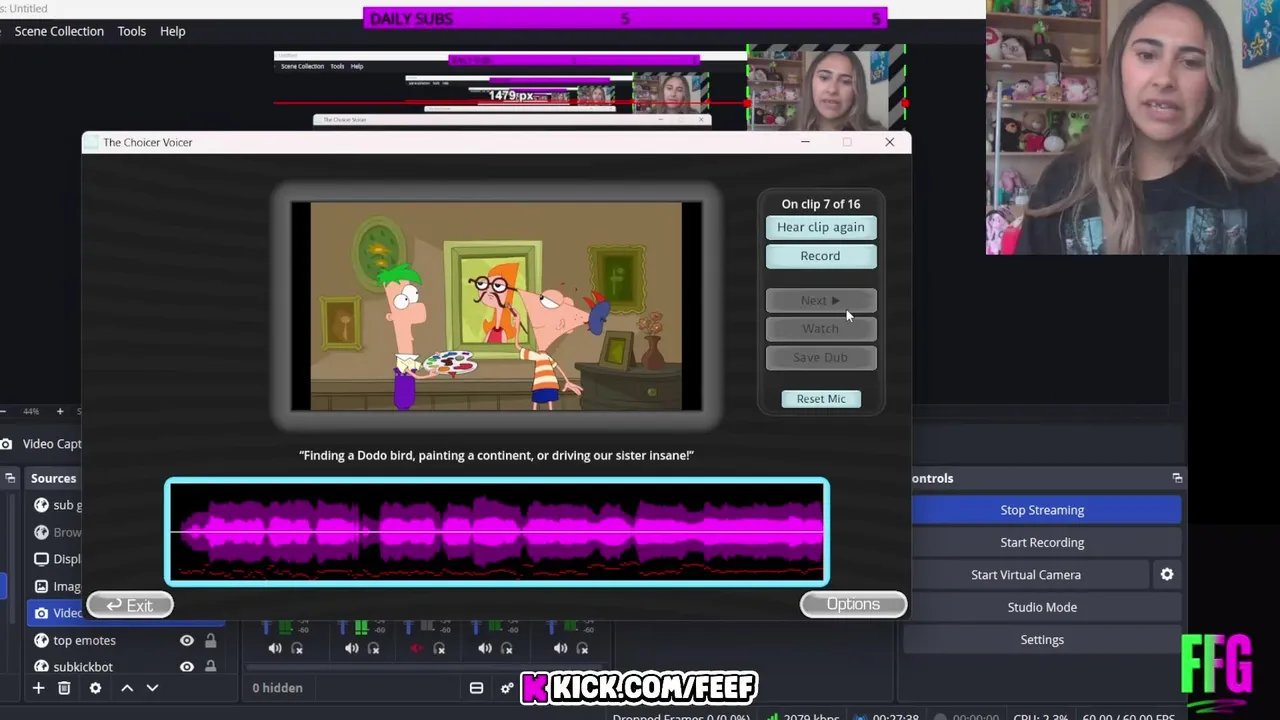Image resolution: width=1280 pixels, height=720 pixels.
Task: Click the magenta audio waveform display
Action: point(497,532)
